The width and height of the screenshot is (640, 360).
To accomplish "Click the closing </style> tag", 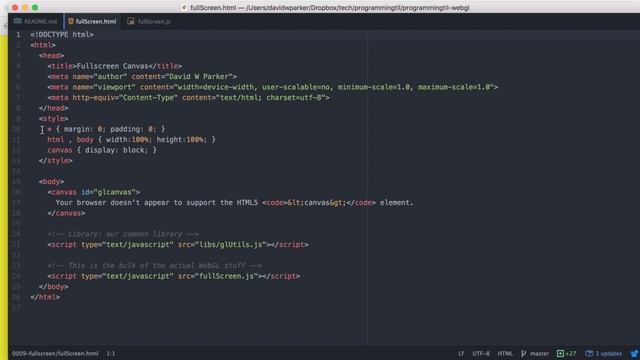I will (x=56, y=160).
